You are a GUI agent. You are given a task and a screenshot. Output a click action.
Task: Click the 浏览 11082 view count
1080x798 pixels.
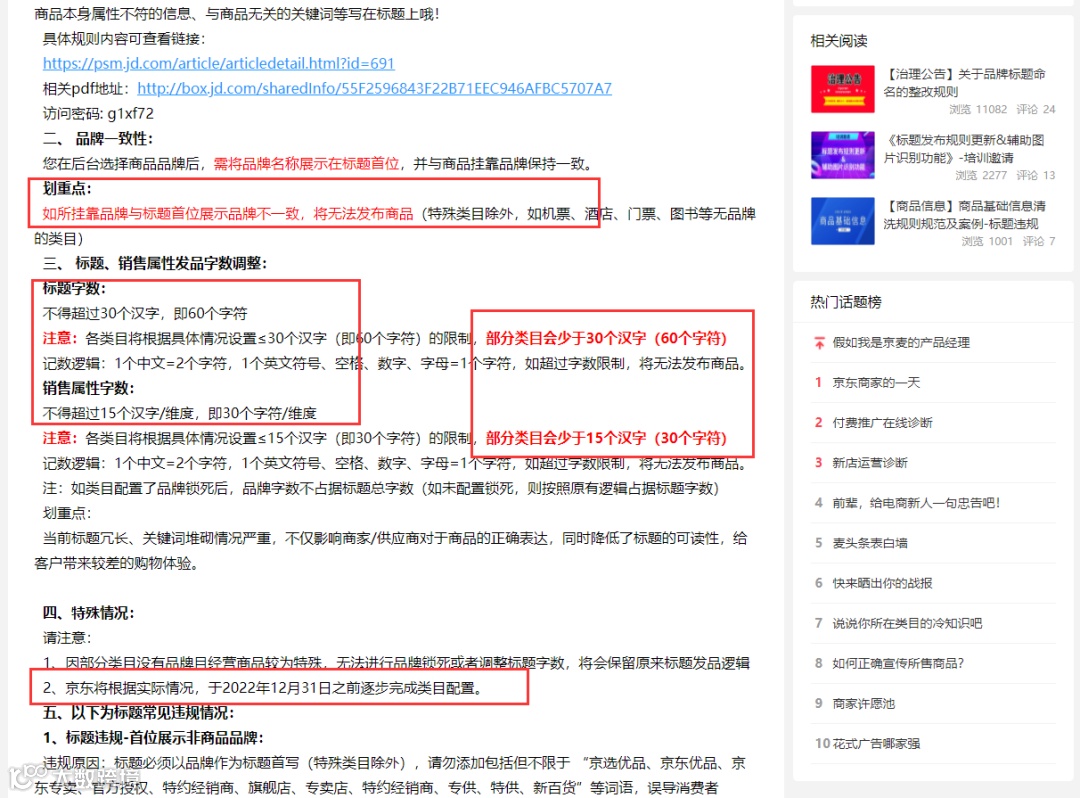(x=977, y=109)
